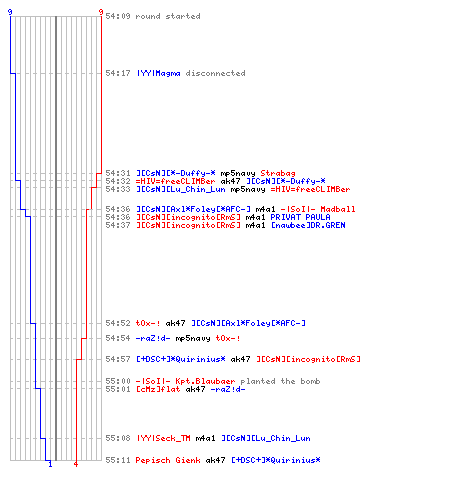Click blue team final count 1
This screenshot has height=500, width=450.
pos(50,464)
